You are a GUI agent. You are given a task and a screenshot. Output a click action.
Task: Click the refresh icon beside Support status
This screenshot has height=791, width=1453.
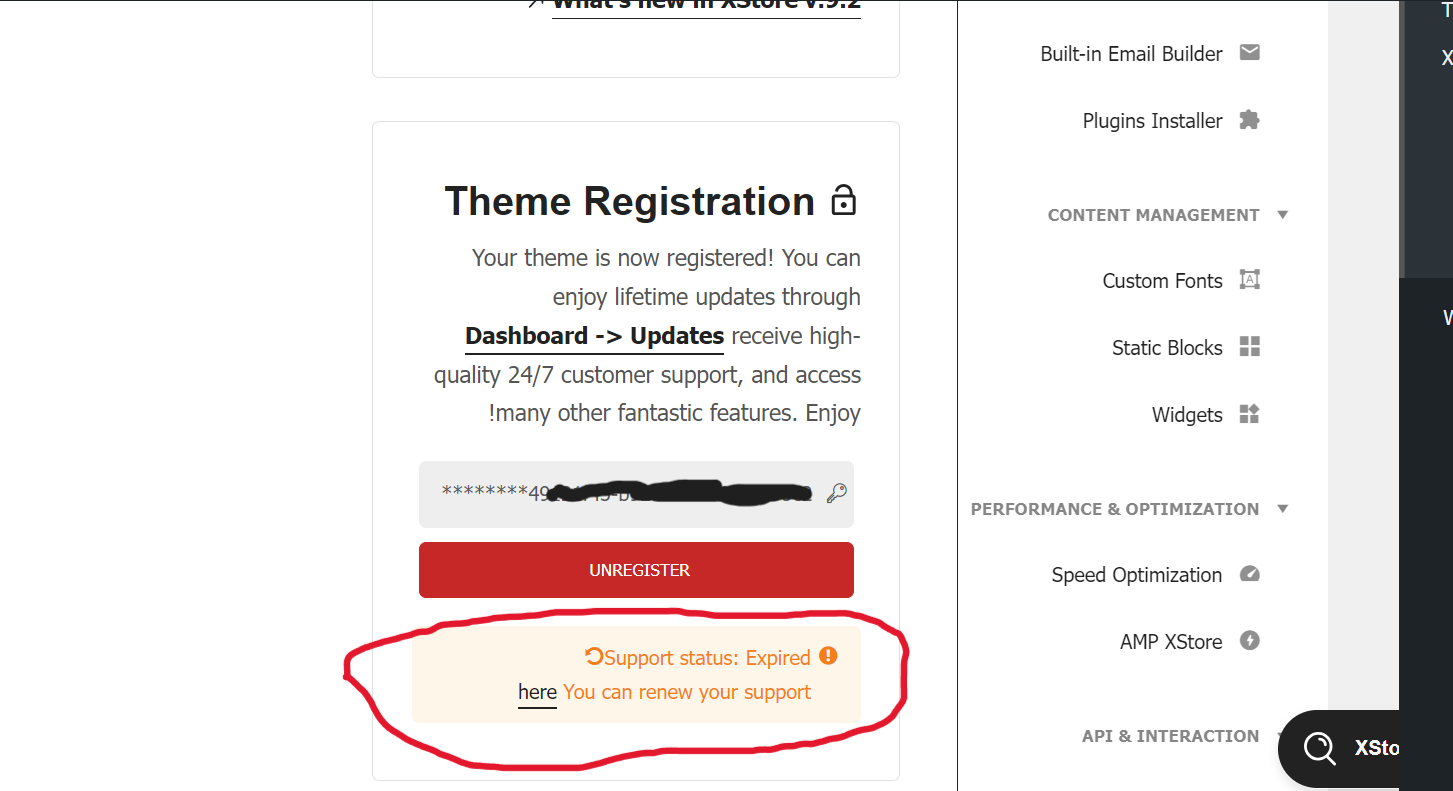pyautogui.click(x=594, y=657)
